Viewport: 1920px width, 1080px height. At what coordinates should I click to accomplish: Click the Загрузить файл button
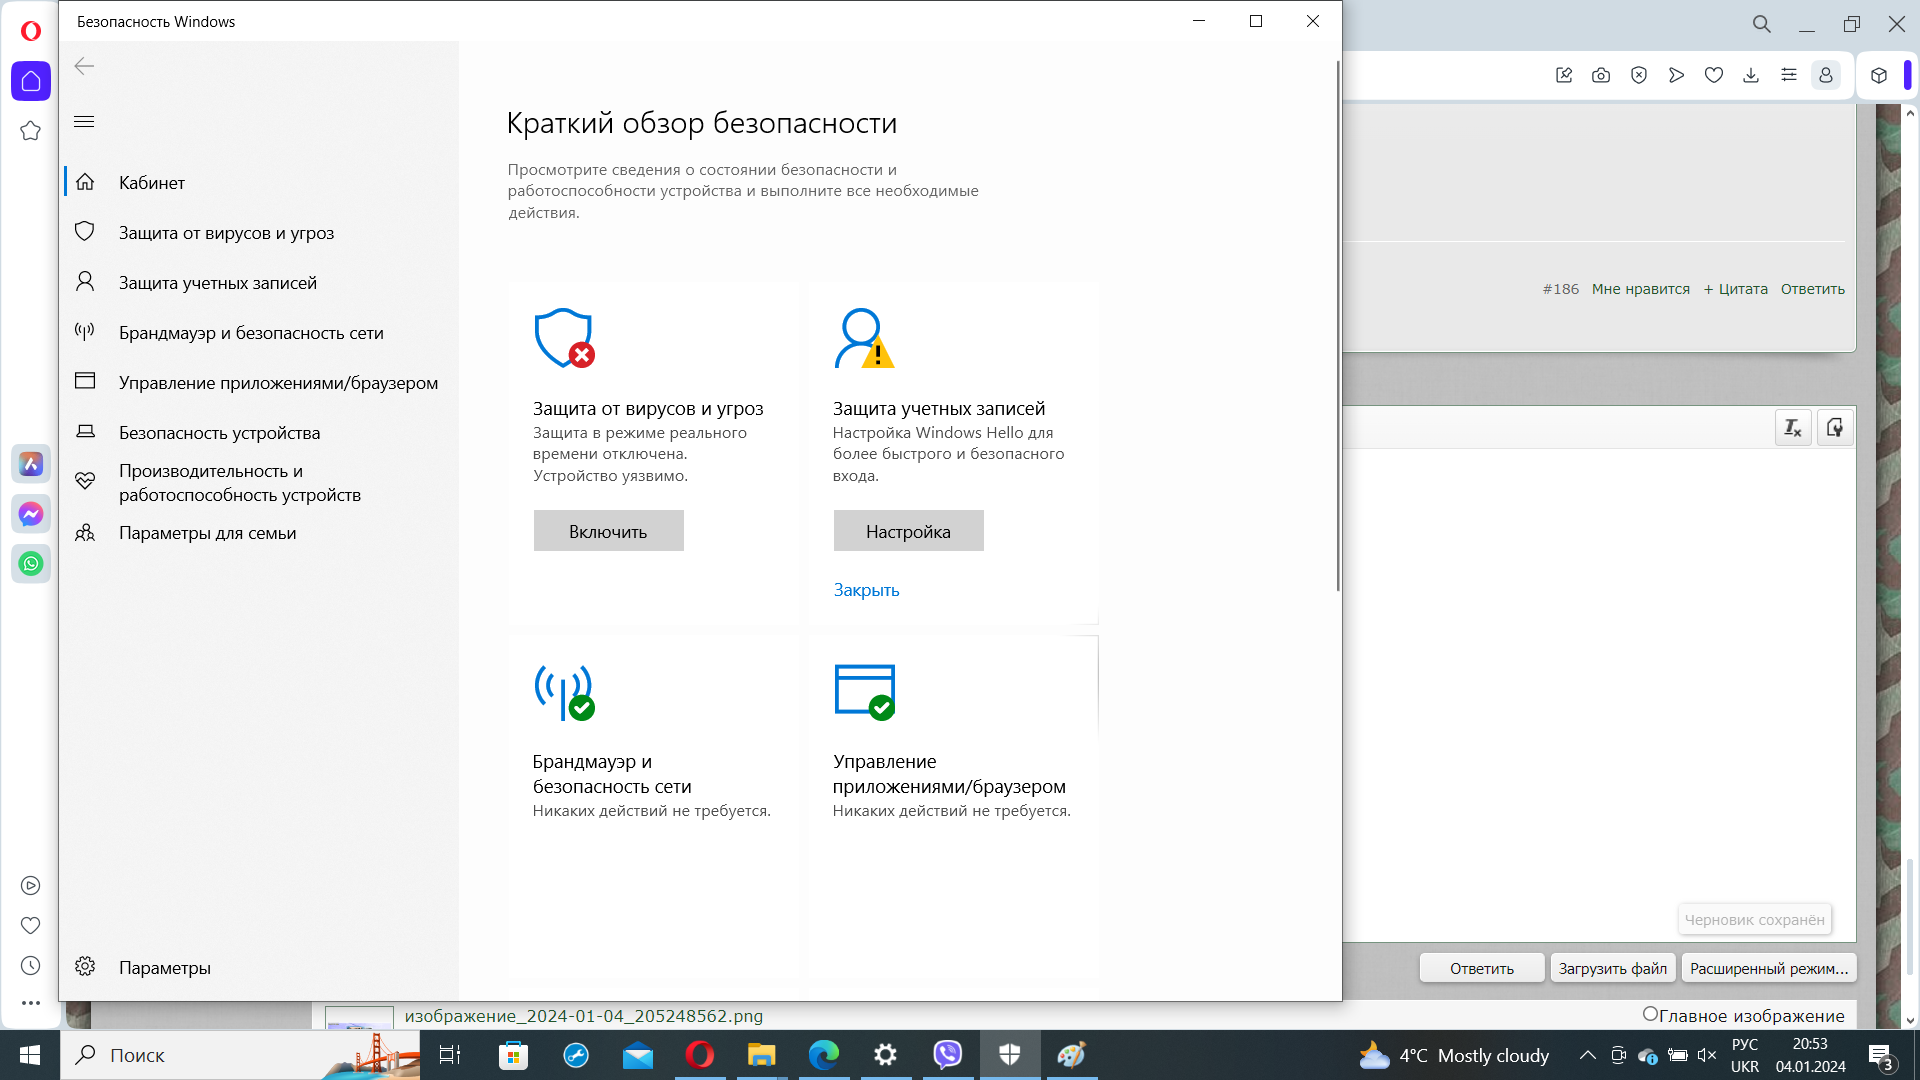click(1612, 968)
